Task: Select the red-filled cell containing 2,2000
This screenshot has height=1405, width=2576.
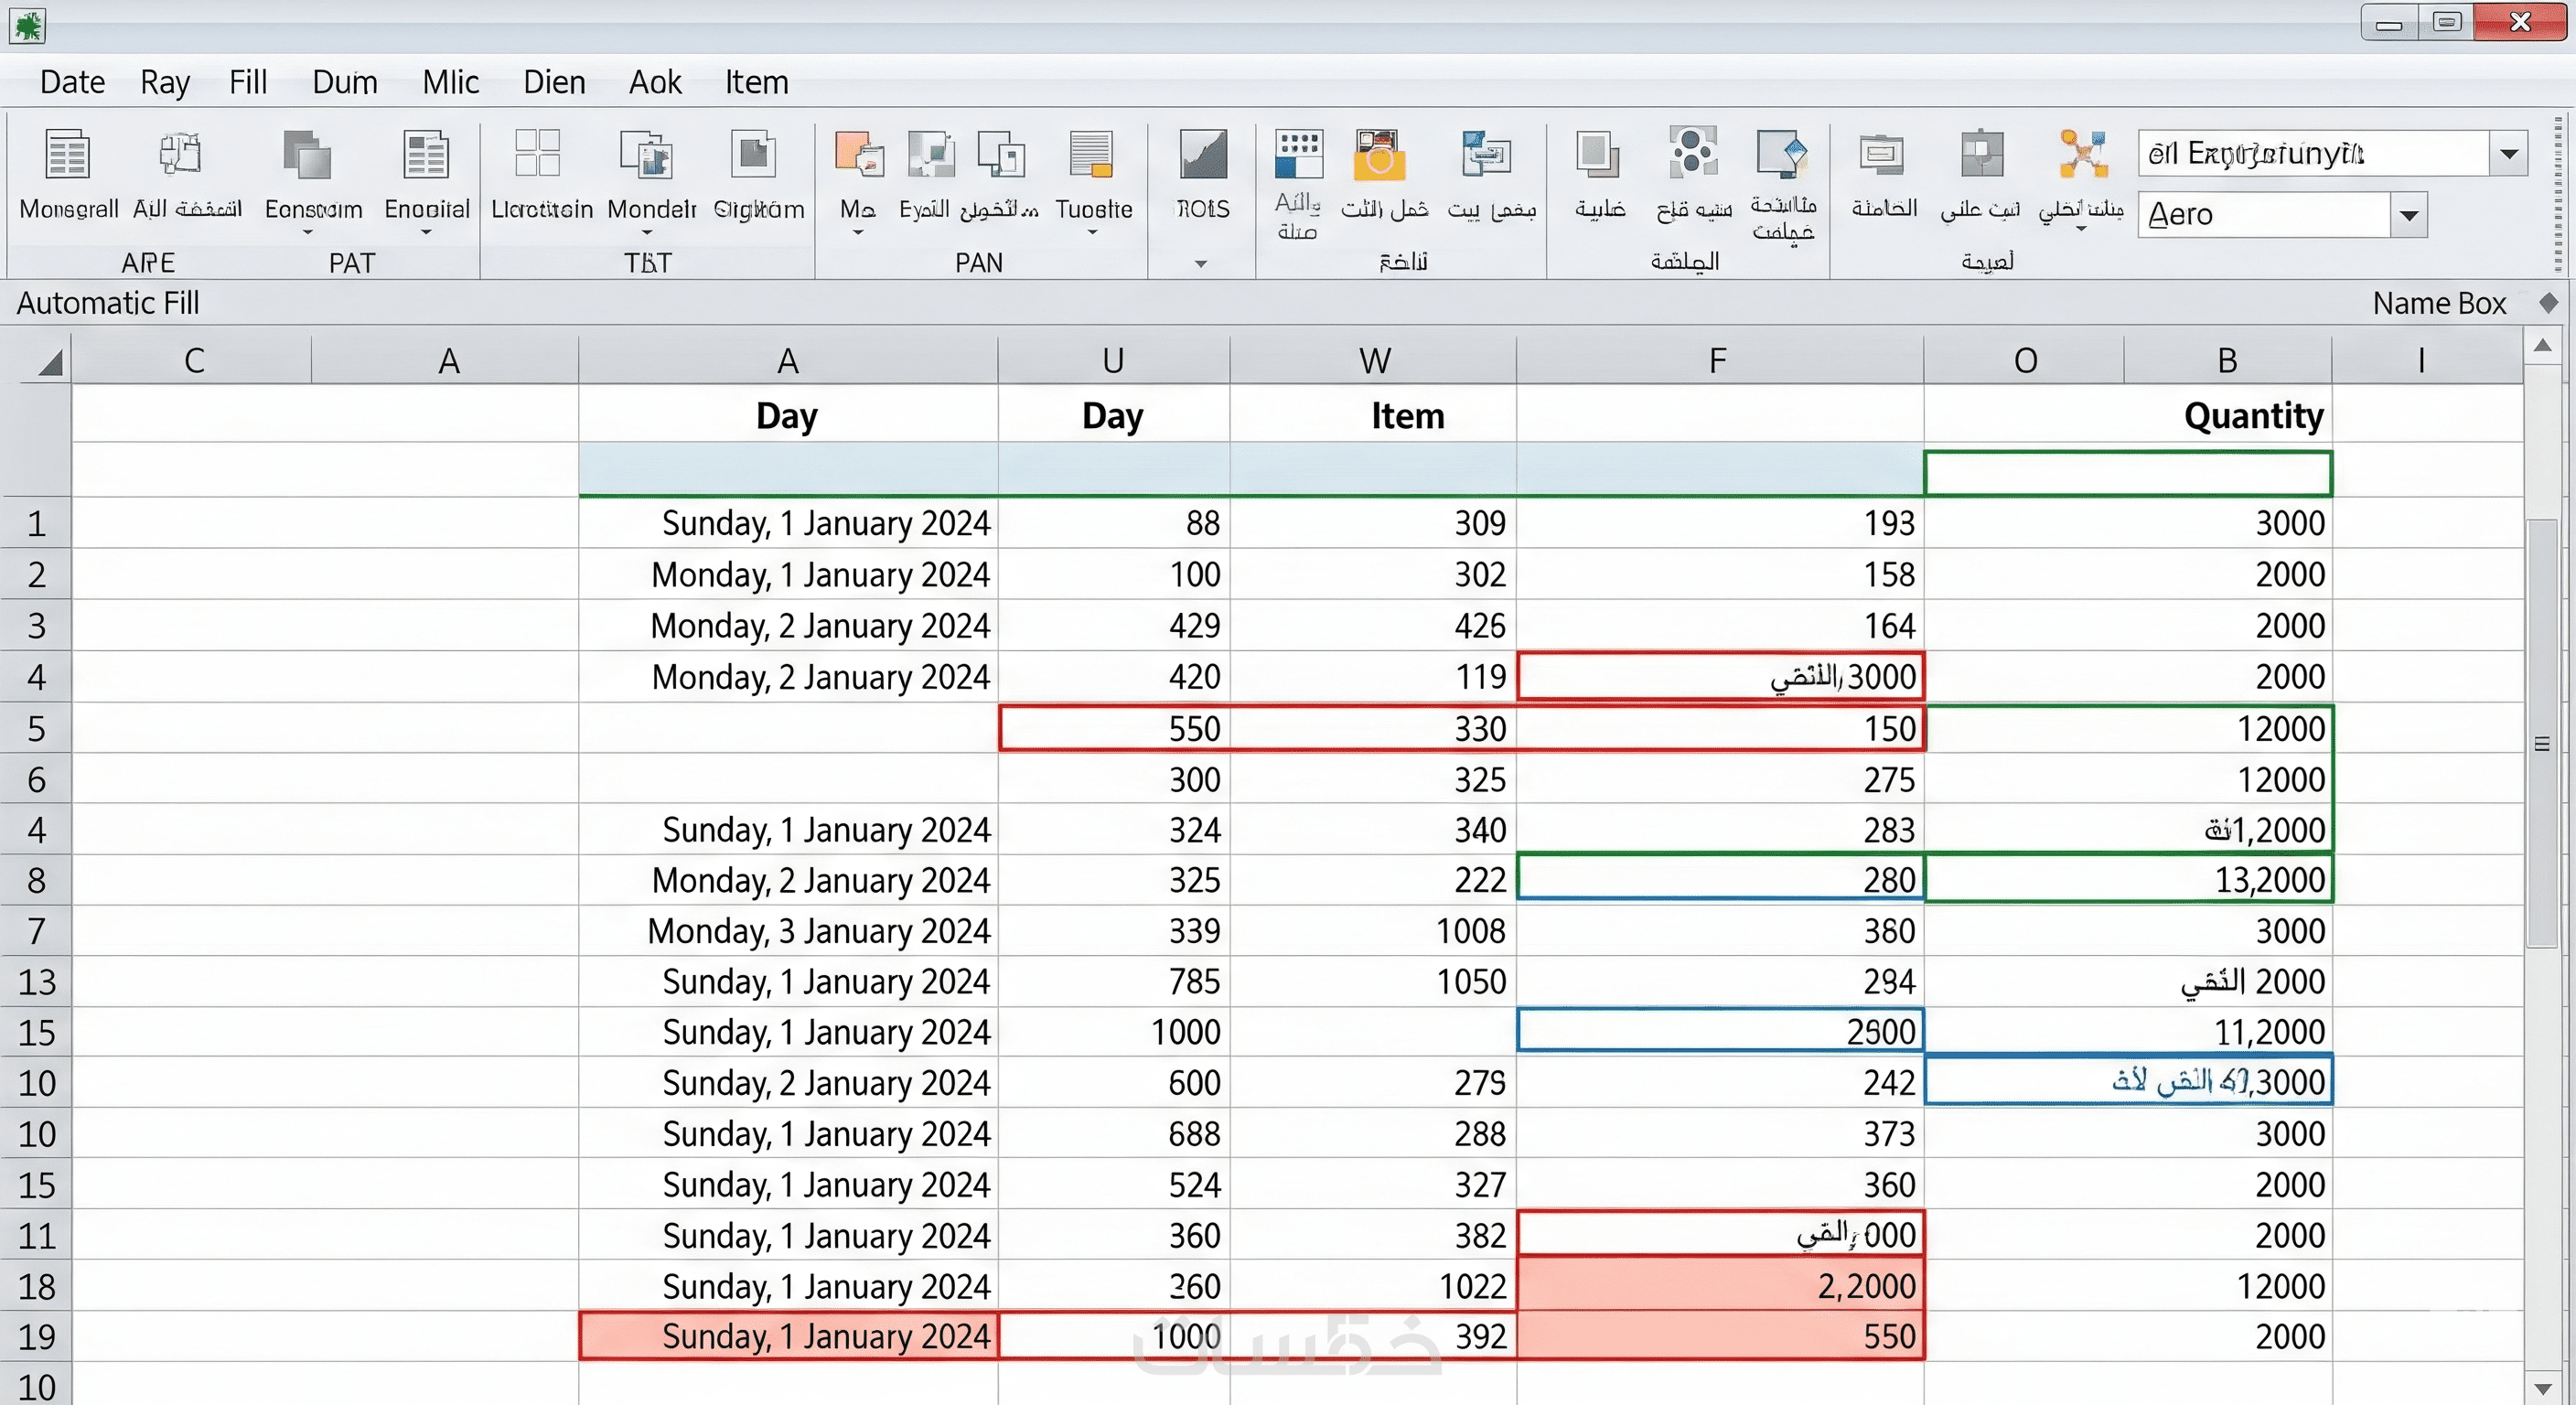Action: (1720, 1286)
